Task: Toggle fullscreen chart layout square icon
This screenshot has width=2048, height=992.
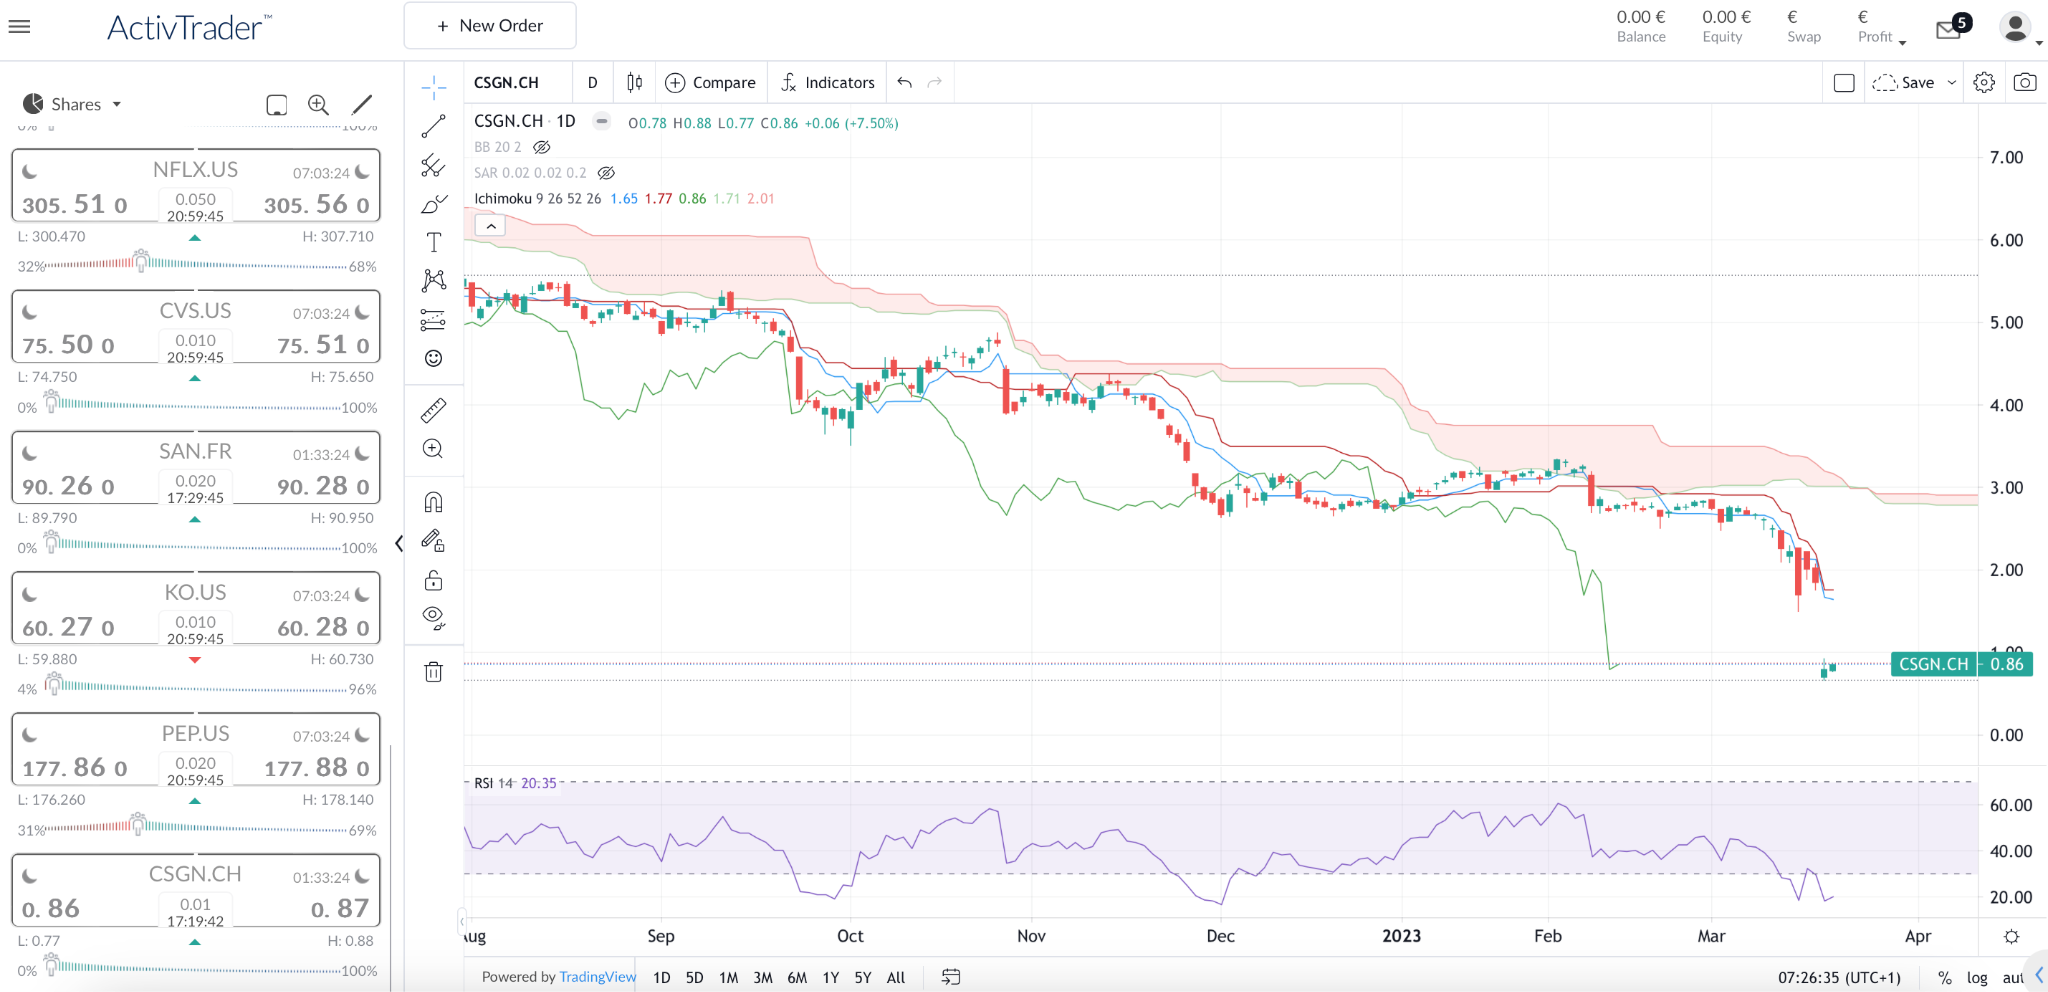Action: [x=1844, y=83]
